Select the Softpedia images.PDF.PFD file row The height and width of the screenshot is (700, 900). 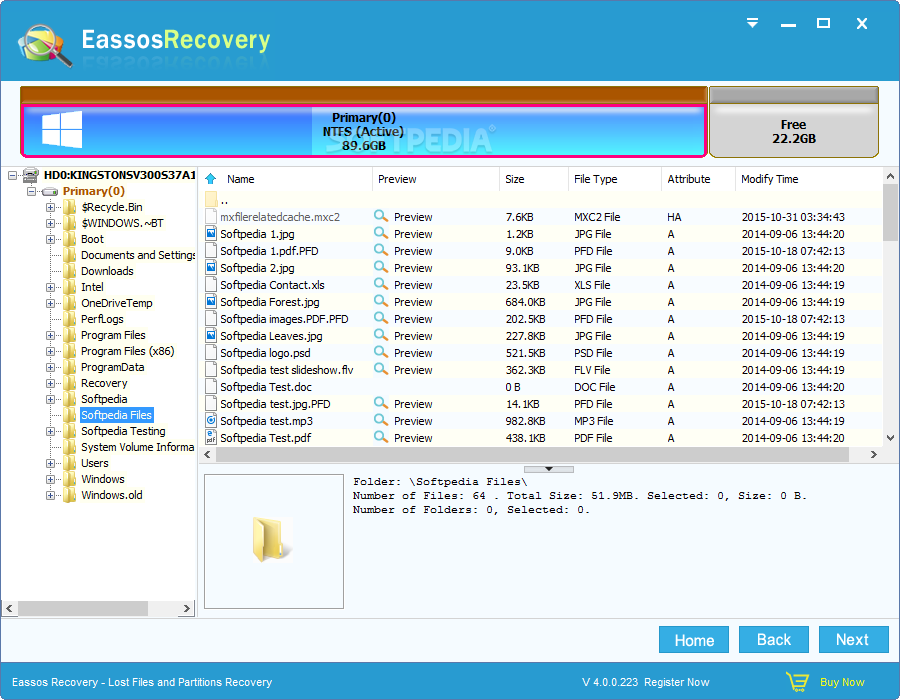point(541,318)
